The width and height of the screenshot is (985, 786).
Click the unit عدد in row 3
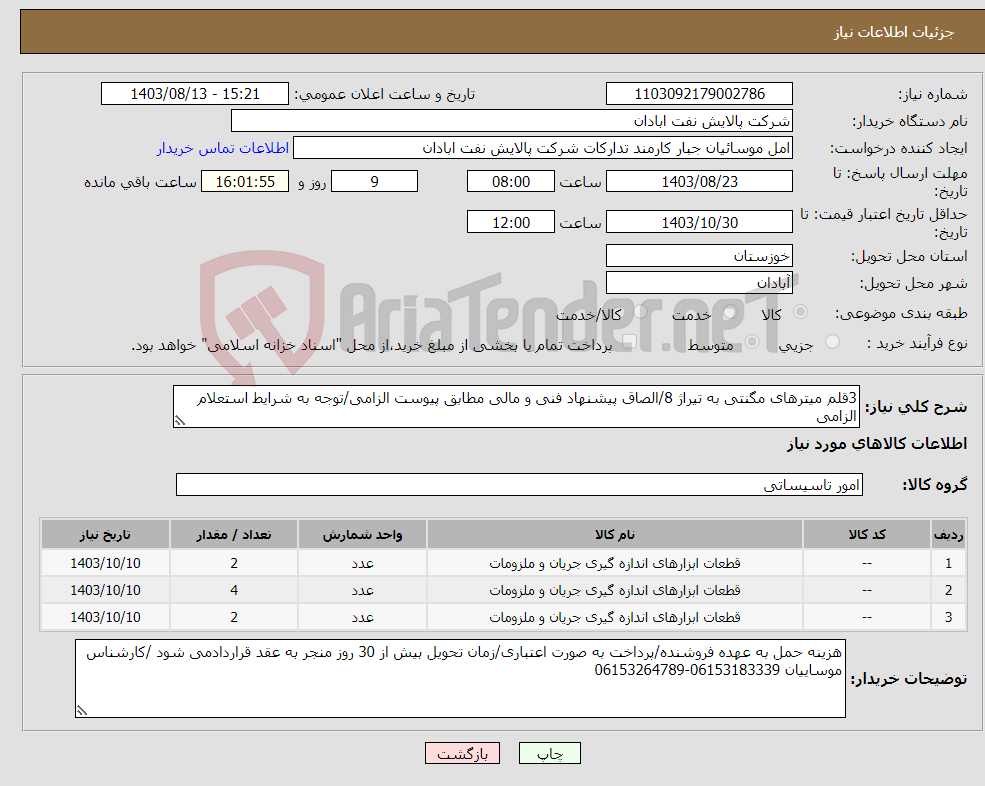(362, 618)
